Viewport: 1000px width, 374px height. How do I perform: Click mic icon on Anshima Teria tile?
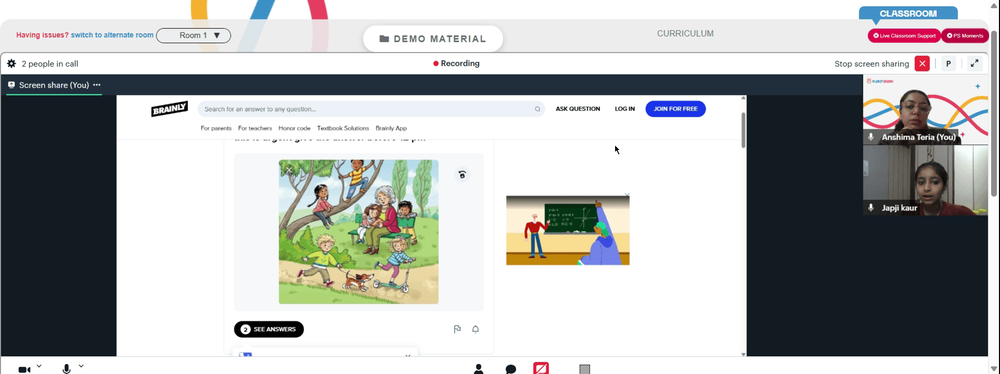click(872, 137)
